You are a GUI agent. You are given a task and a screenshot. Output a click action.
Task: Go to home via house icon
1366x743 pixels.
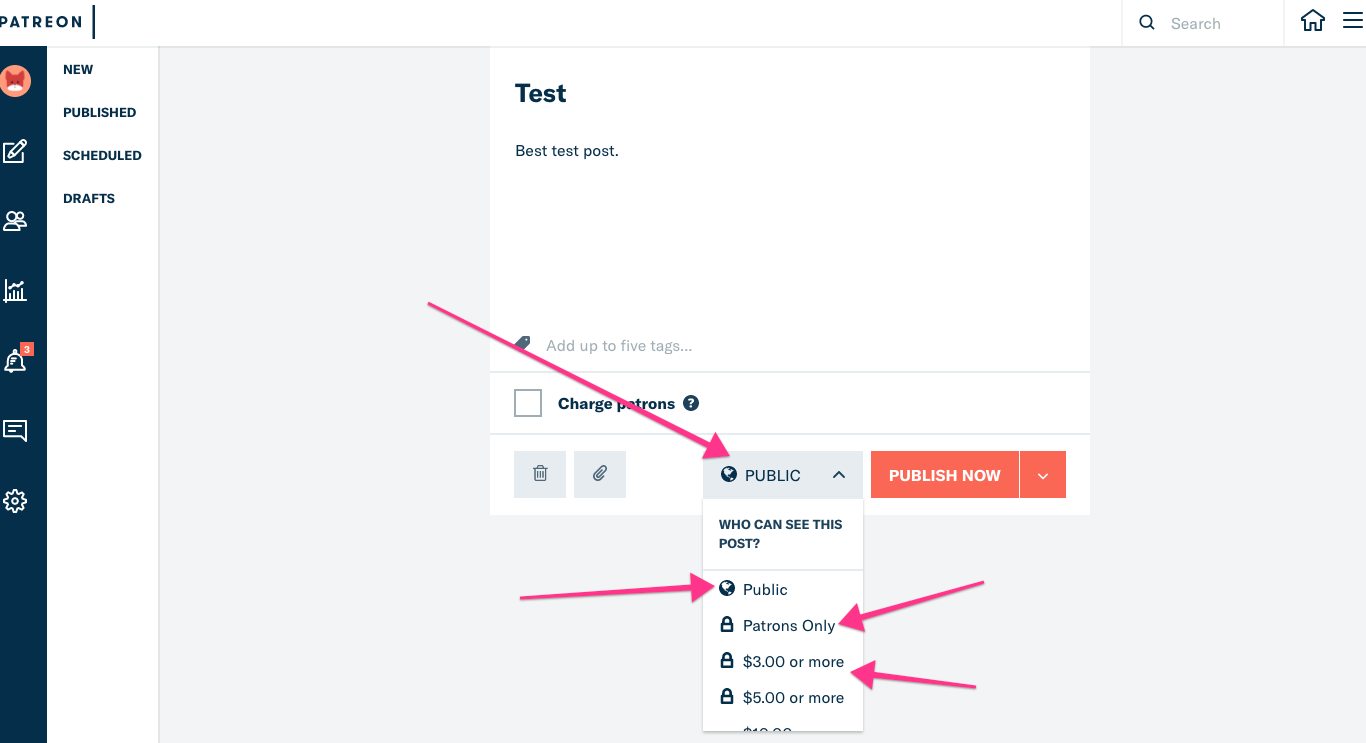[x=1312, y=22]
